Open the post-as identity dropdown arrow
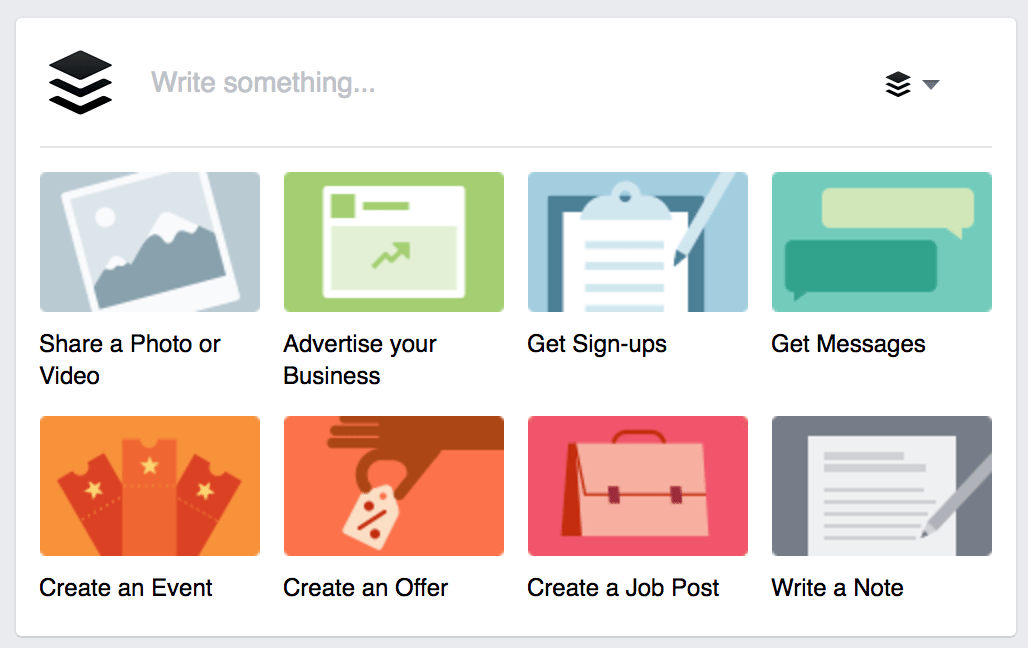The width and height of the screenshot is (1028, 648). (930, 84)
